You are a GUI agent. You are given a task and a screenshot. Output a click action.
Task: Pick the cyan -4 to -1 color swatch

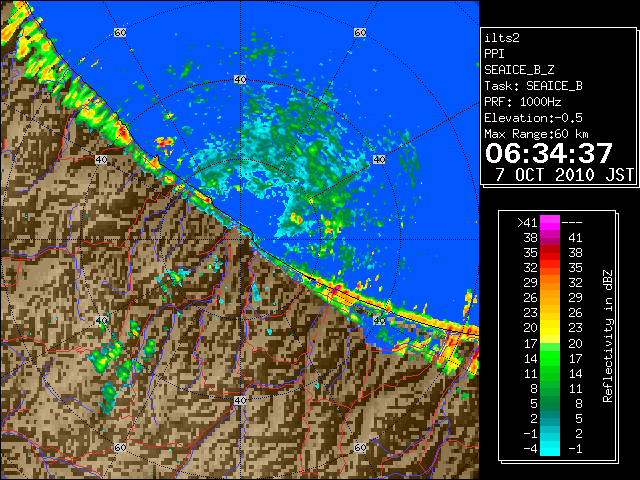click(x=550, y=449)
